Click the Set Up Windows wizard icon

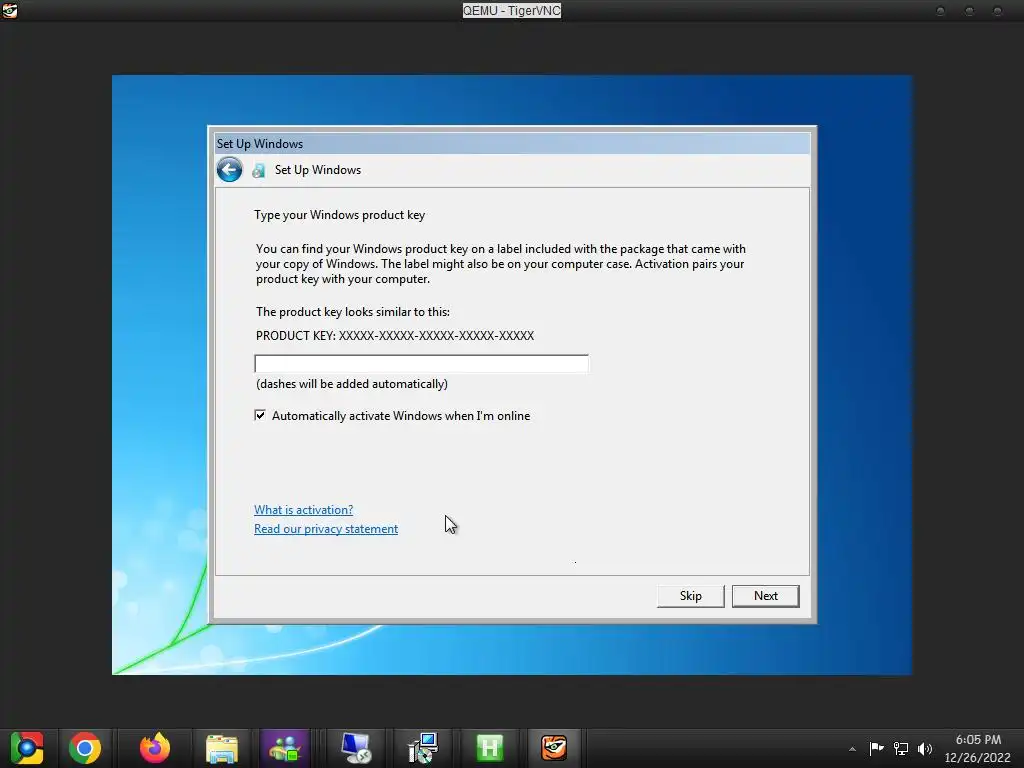click(x=259, y=170)
